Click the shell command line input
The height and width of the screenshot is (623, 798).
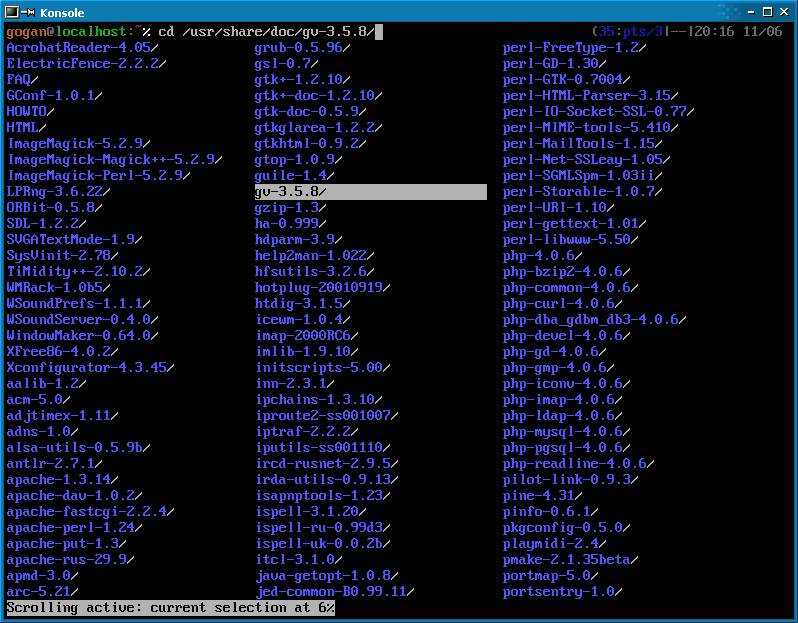pyautogui.click(x=271, y=32)
